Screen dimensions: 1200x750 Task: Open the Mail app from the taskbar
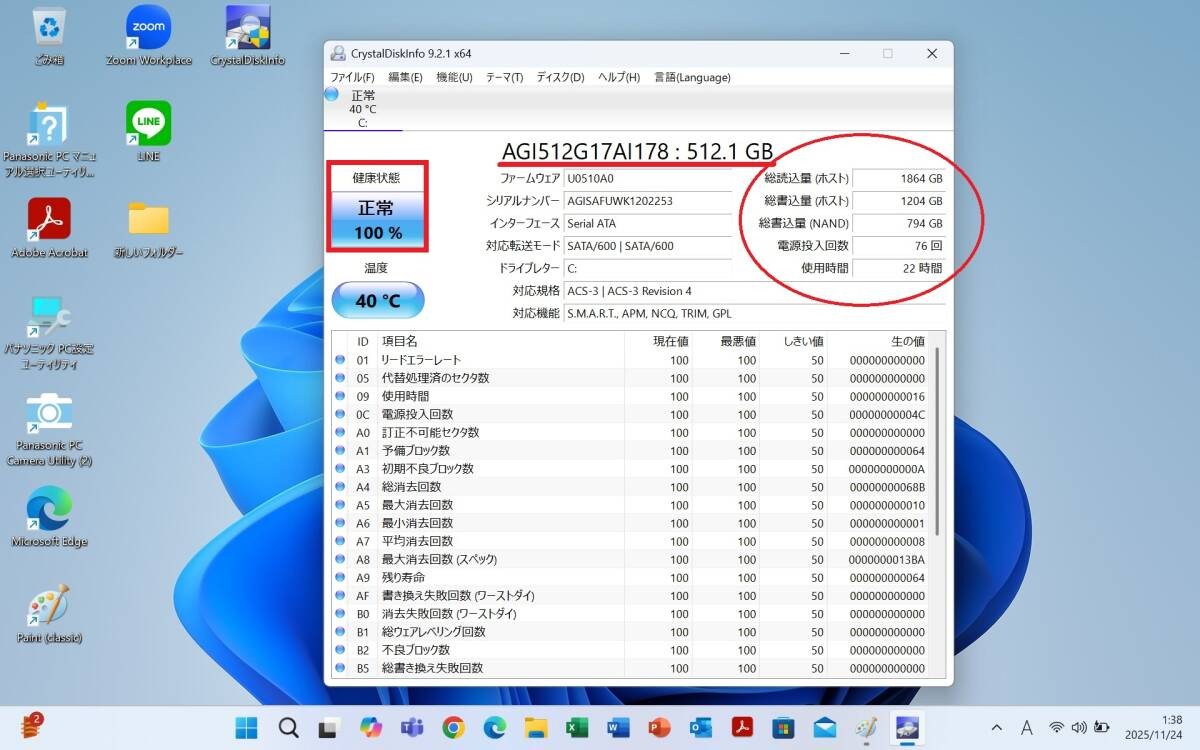(824, 728)
